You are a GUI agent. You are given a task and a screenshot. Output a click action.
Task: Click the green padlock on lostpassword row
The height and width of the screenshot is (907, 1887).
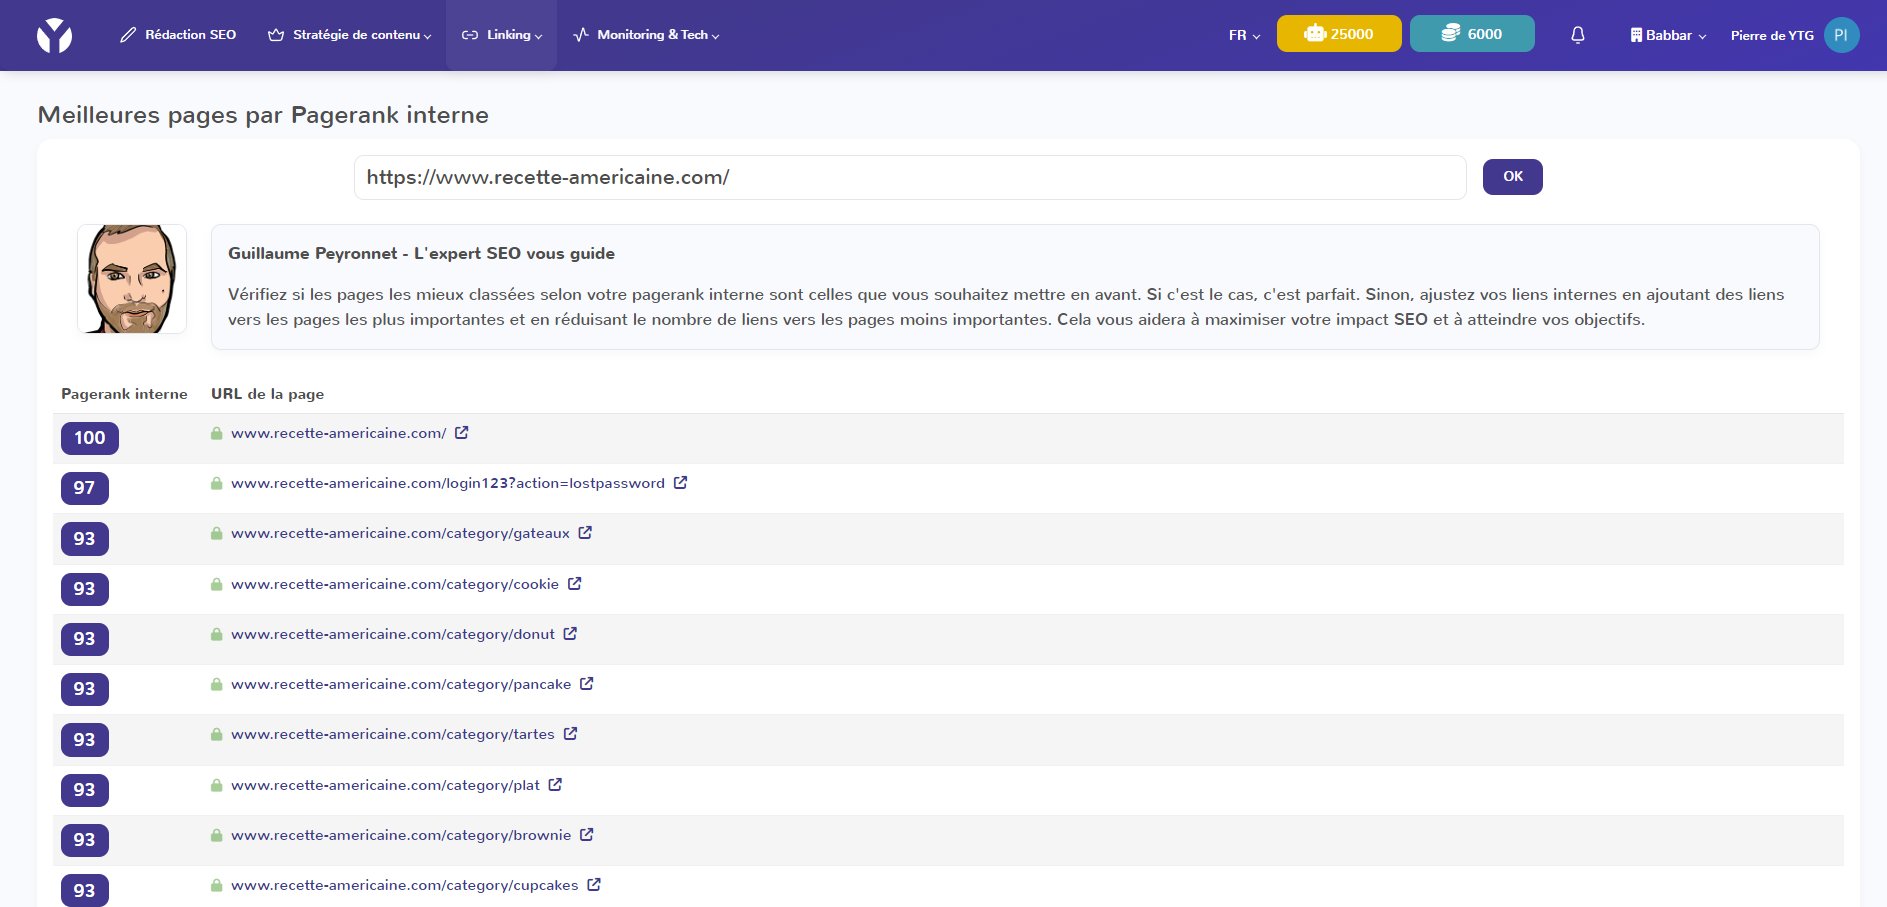point(216,483)
